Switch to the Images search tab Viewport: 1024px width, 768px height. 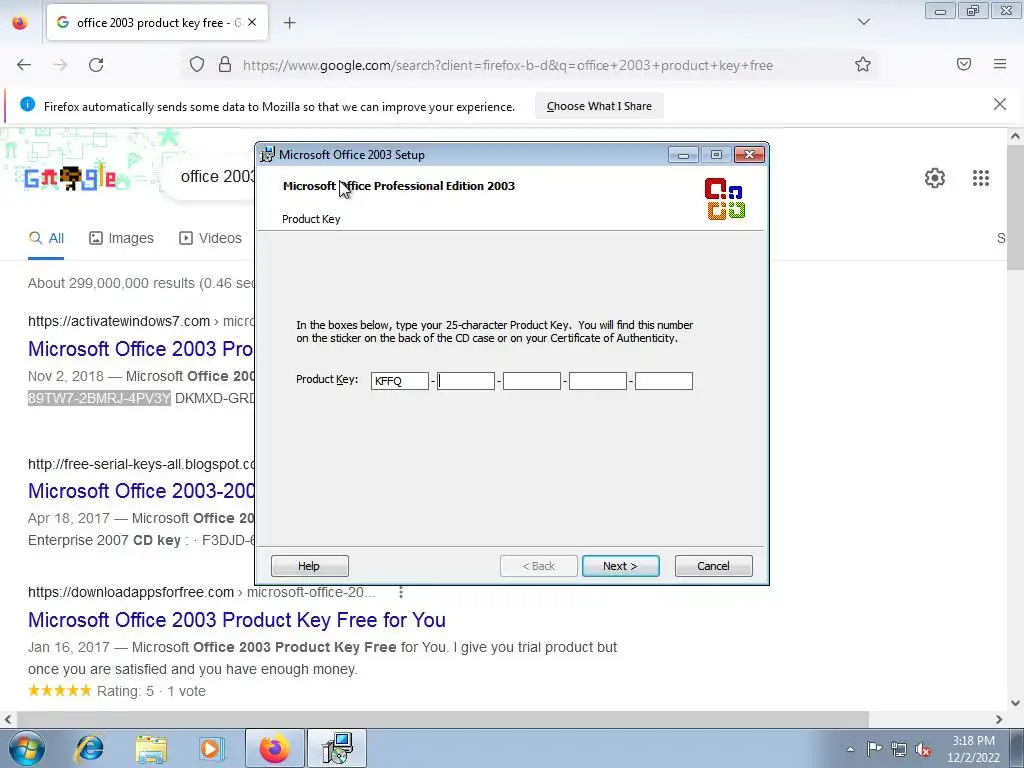click(x=121, y=238)
